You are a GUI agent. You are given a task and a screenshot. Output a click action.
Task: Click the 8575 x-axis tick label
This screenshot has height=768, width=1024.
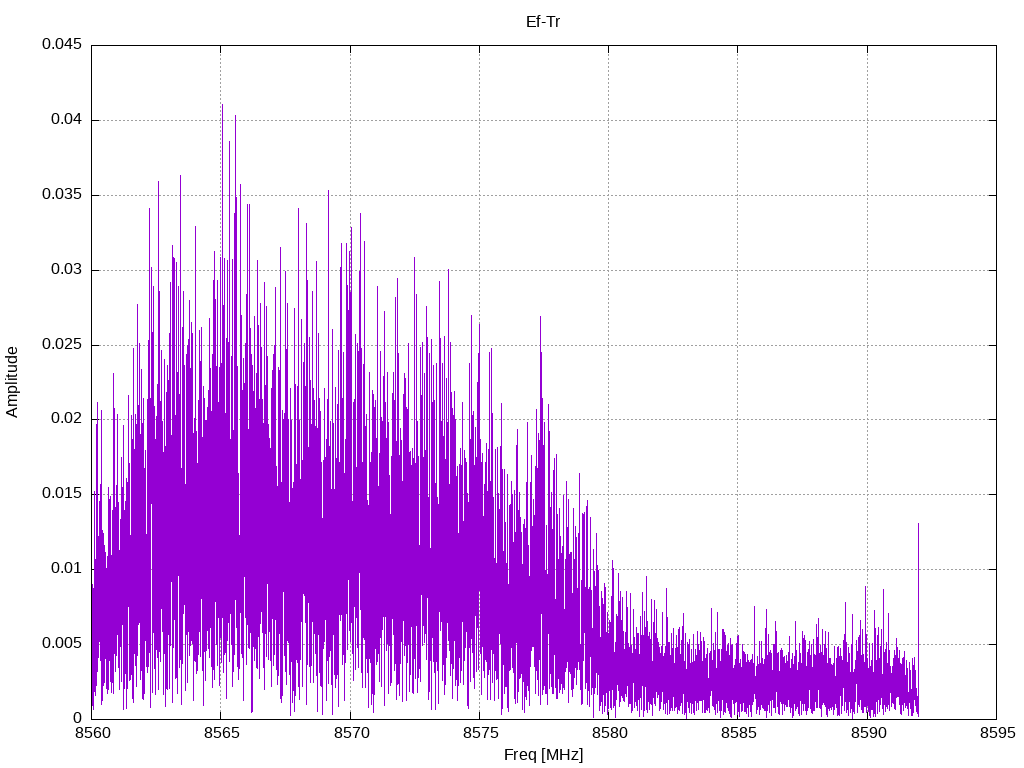point(480,733)
